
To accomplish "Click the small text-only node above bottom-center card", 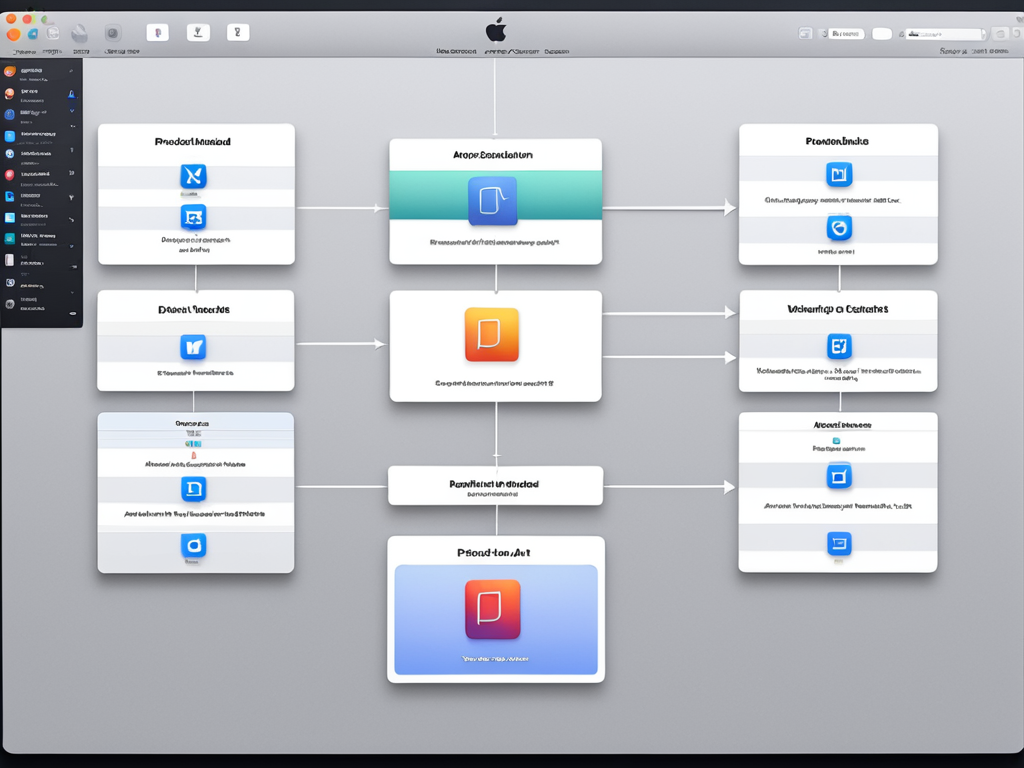I will (495, 486).
